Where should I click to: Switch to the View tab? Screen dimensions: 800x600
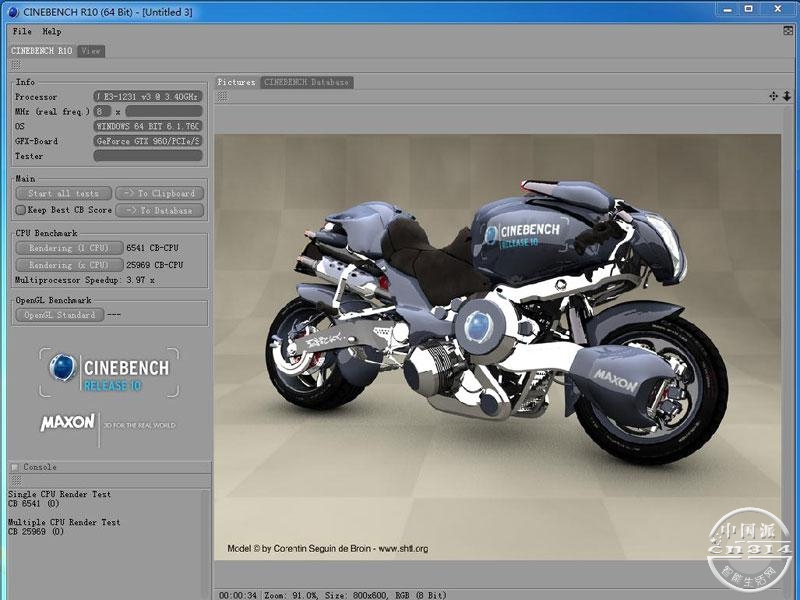coord(91,51)
